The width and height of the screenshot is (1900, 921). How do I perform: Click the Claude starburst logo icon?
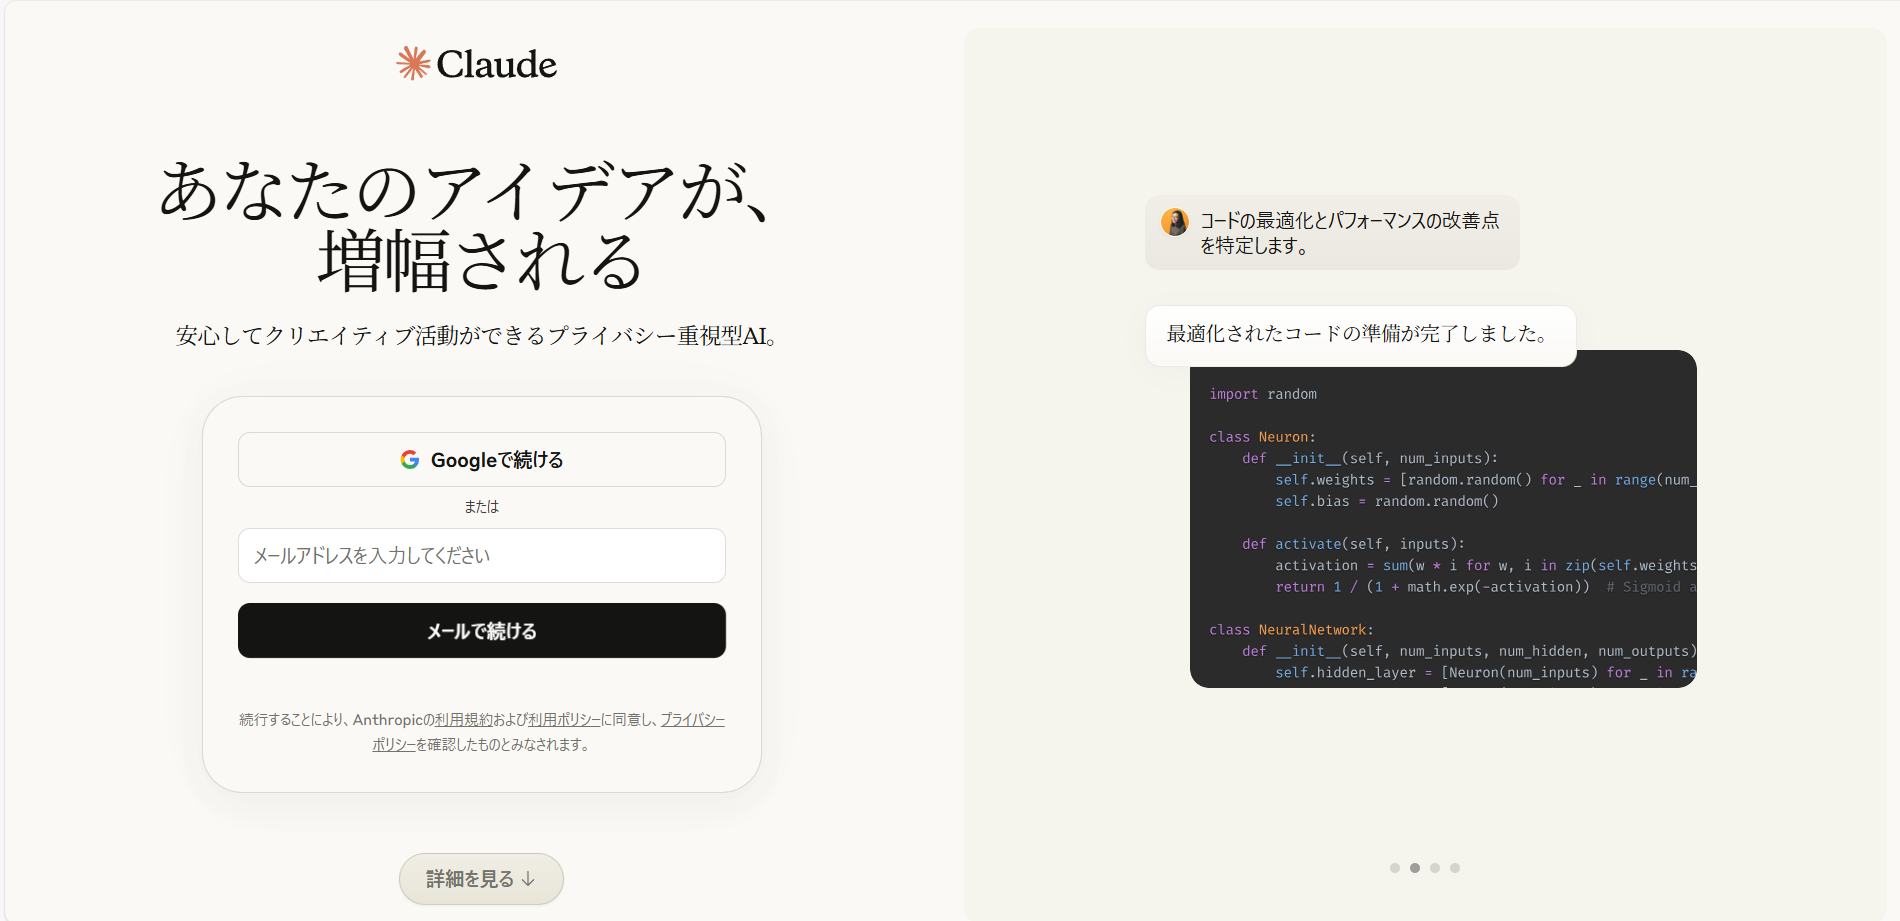(413, 64)
